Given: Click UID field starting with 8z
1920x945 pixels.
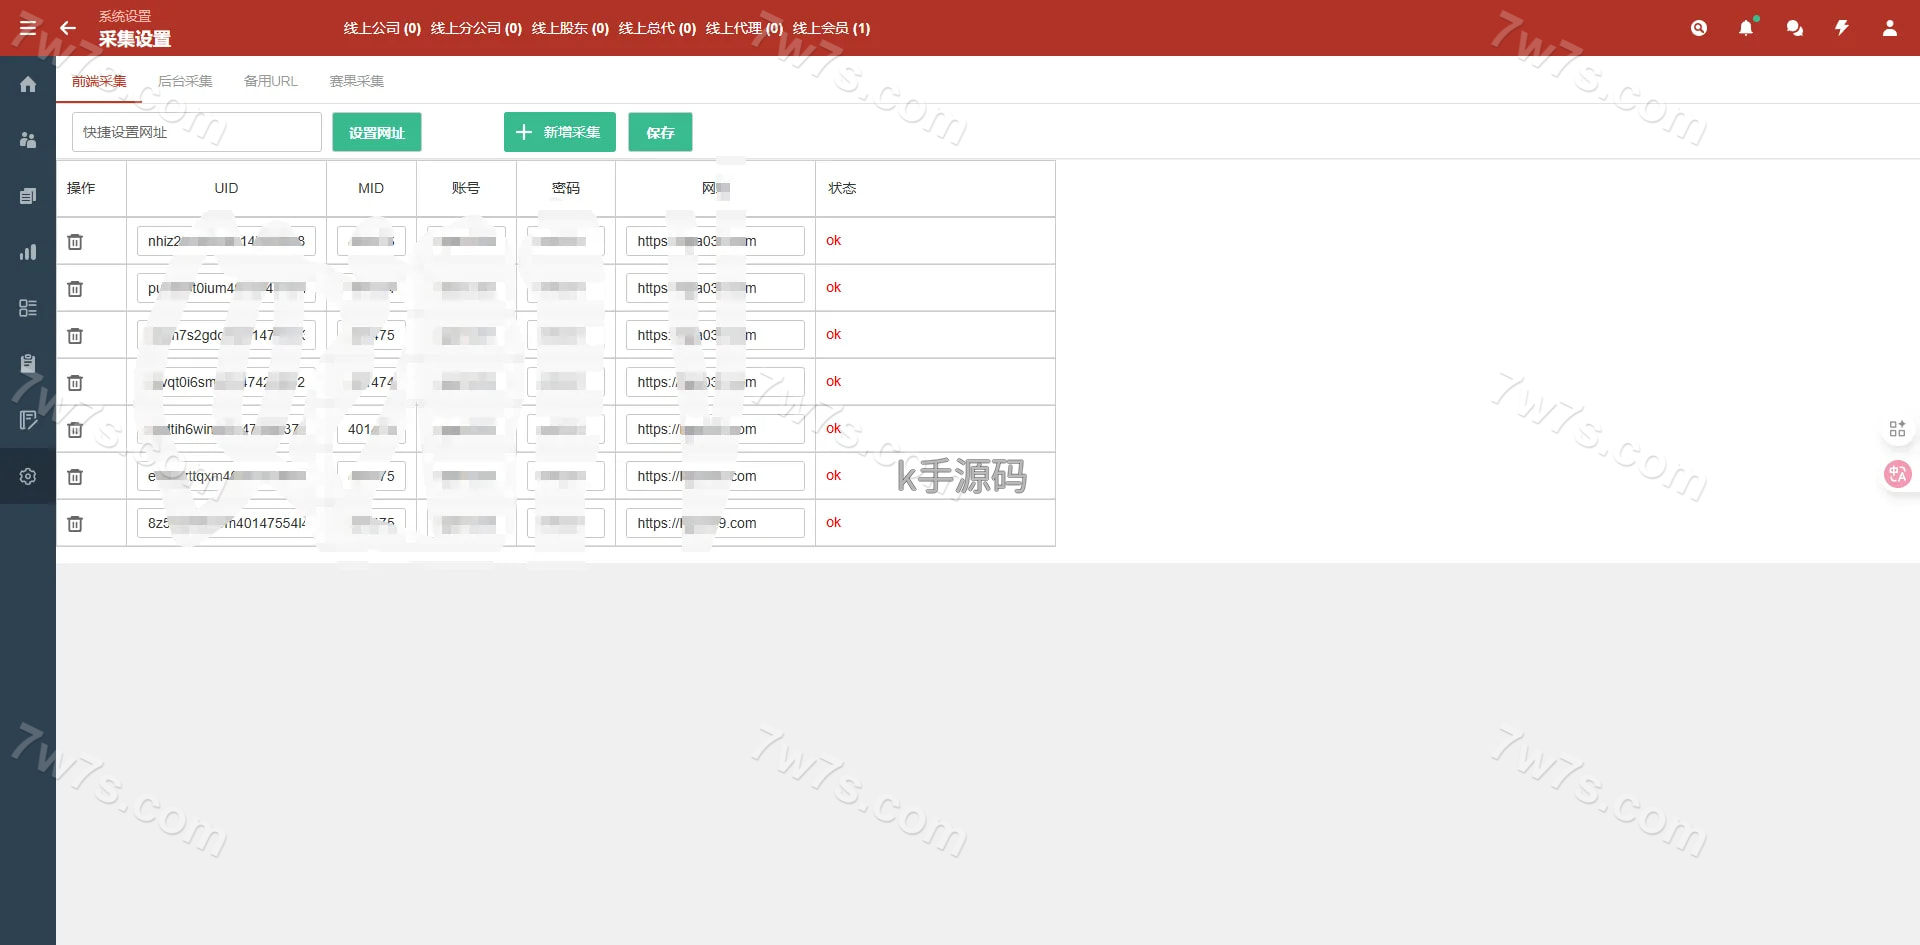Looking at the screenshot, I should 226,523.
